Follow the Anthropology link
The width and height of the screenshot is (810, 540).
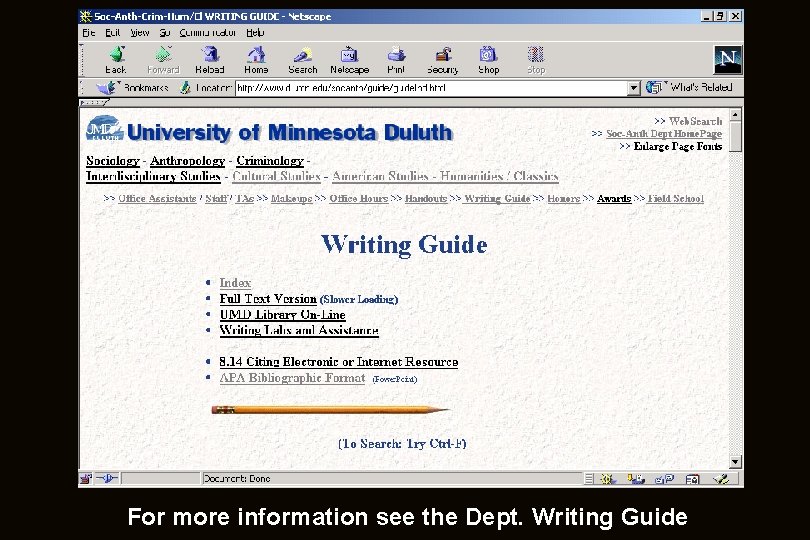[x=188, y=161]
